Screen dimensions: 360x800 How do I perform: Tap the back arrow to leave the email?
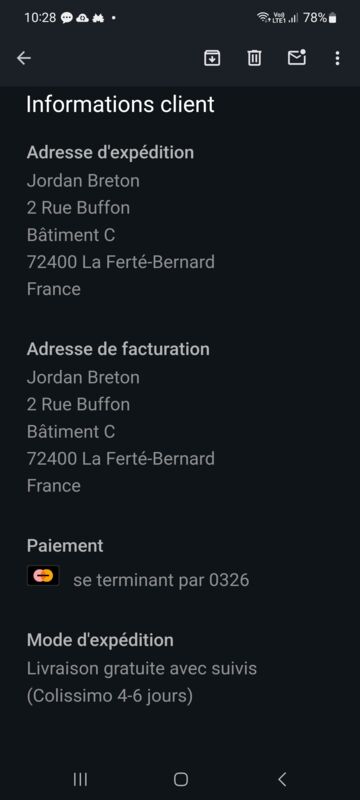pyautogui.click(x=24, y=58)
